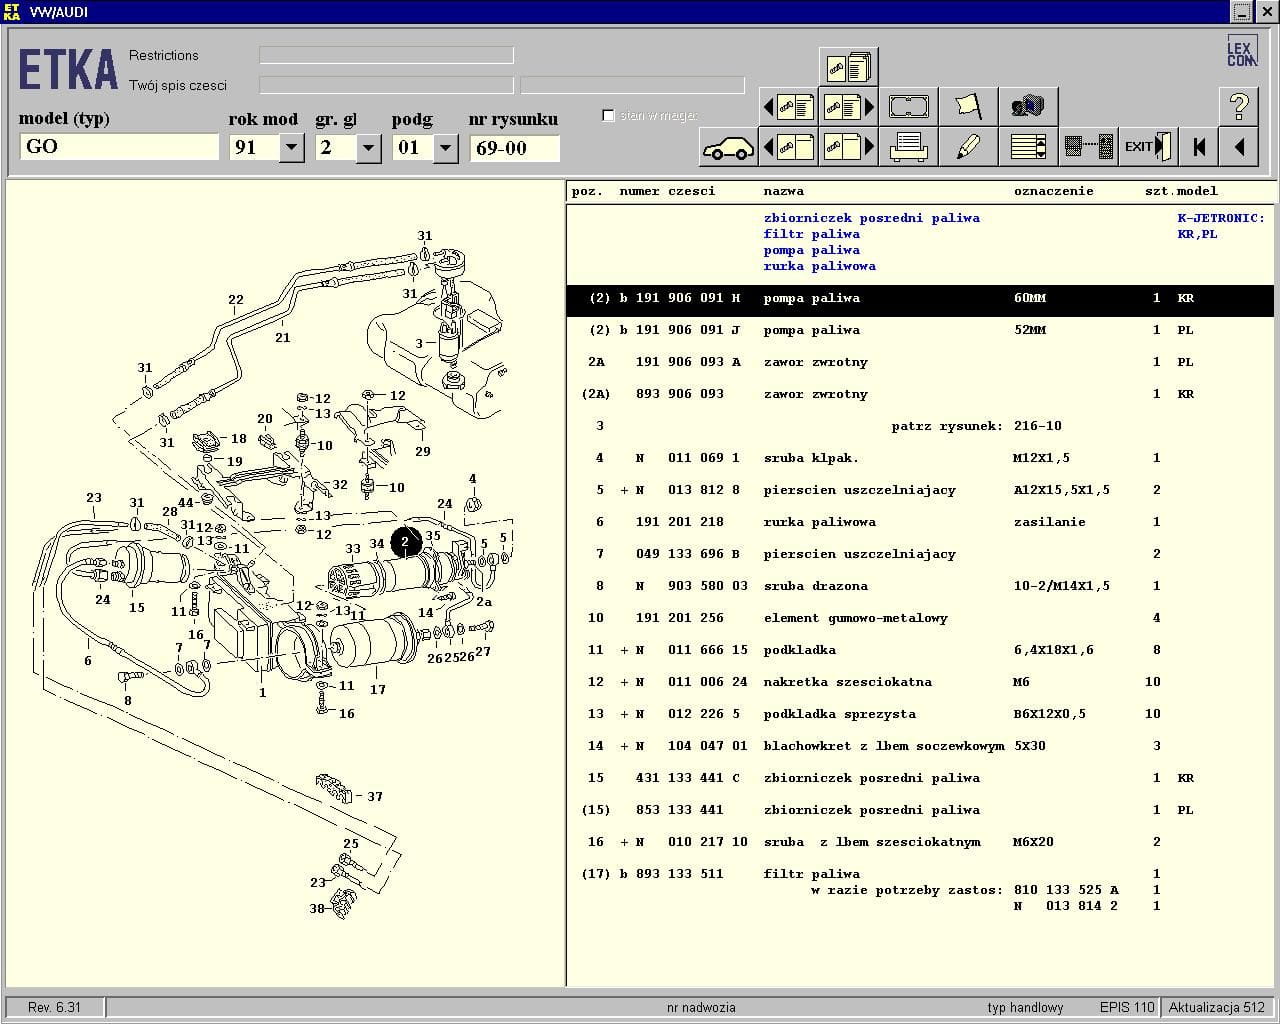Select row 'sruba drazona'
Screen dimensions: 1280x1024
[x=920, y=586]
